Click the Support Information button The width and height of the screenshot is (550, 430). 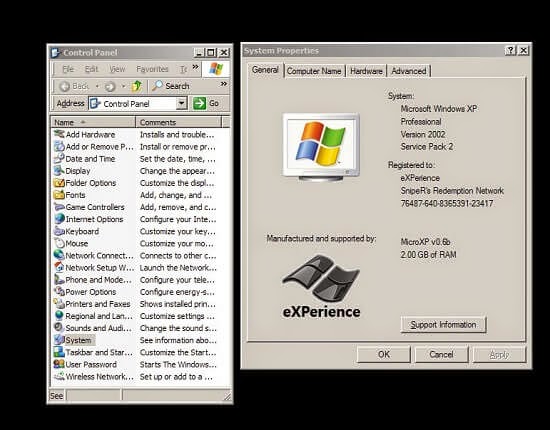pyautogui.click(x=443, y=324)
